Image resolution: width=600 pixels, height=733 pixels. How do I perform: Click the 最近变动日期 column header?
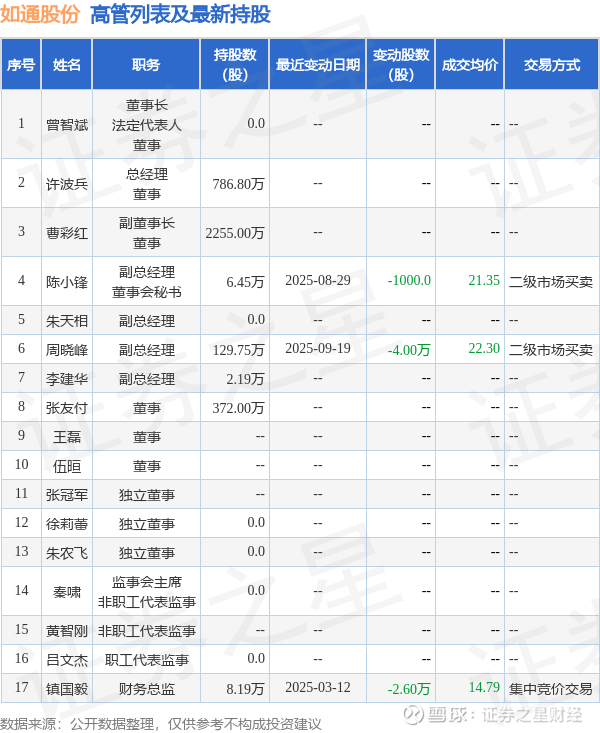point(318,65)
